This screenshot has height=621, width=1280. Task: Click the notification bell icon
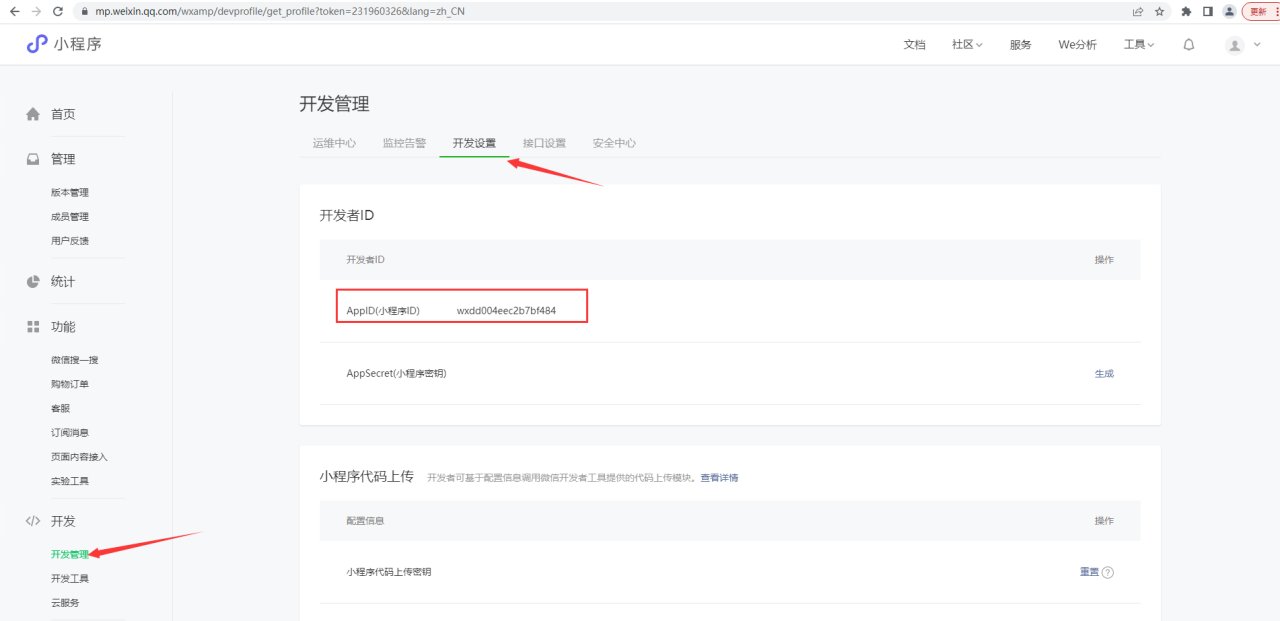[x=1188, y=45]
